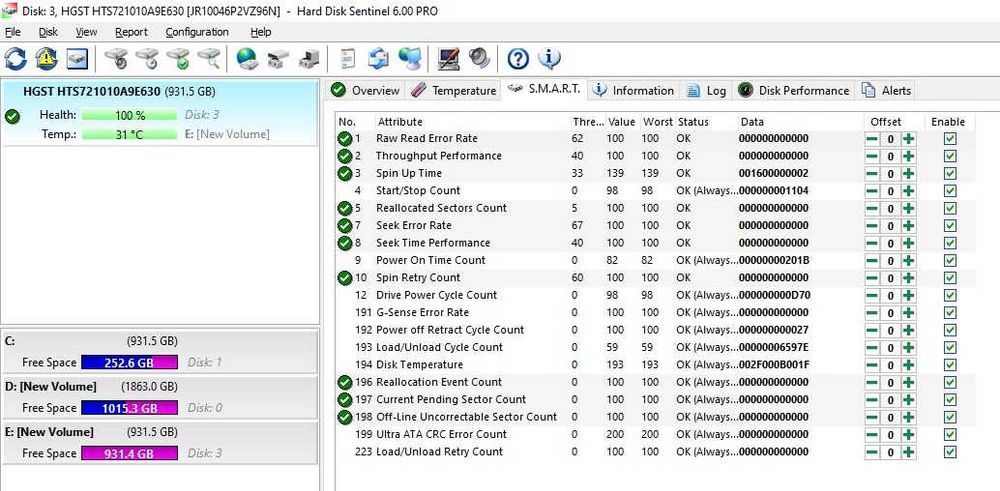Untick Enable checkbox for Raw Read Error Rate
Screen dimensions: 1000x491
(950, 138)
